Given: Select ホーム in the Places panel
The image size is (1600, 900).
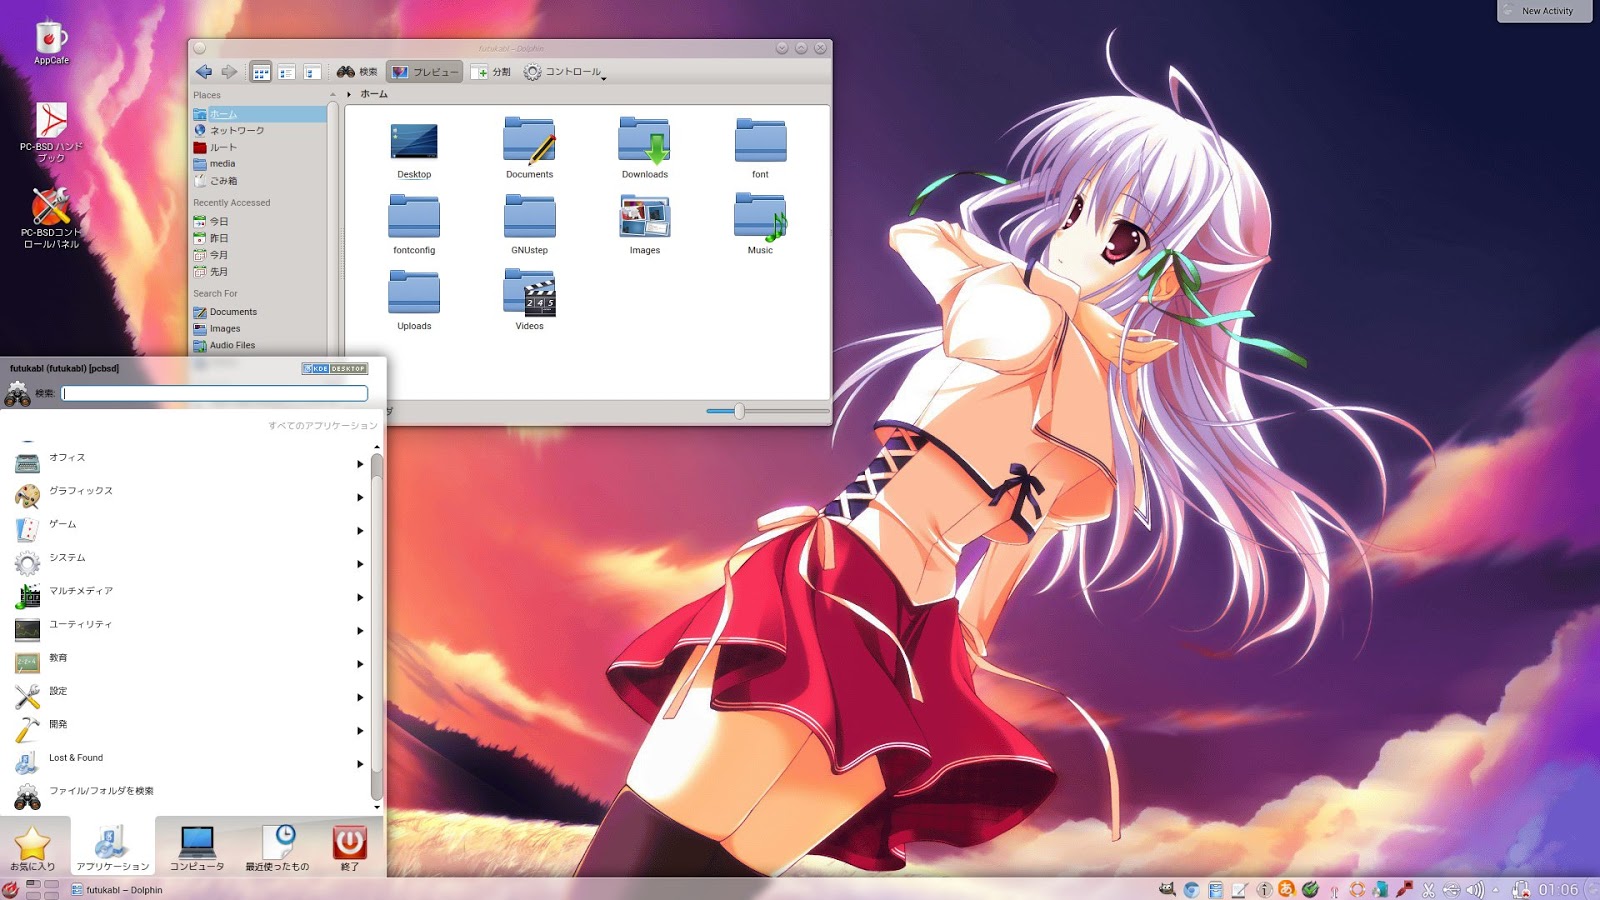Looking at the screenshot, I should (x=259, y=114).
